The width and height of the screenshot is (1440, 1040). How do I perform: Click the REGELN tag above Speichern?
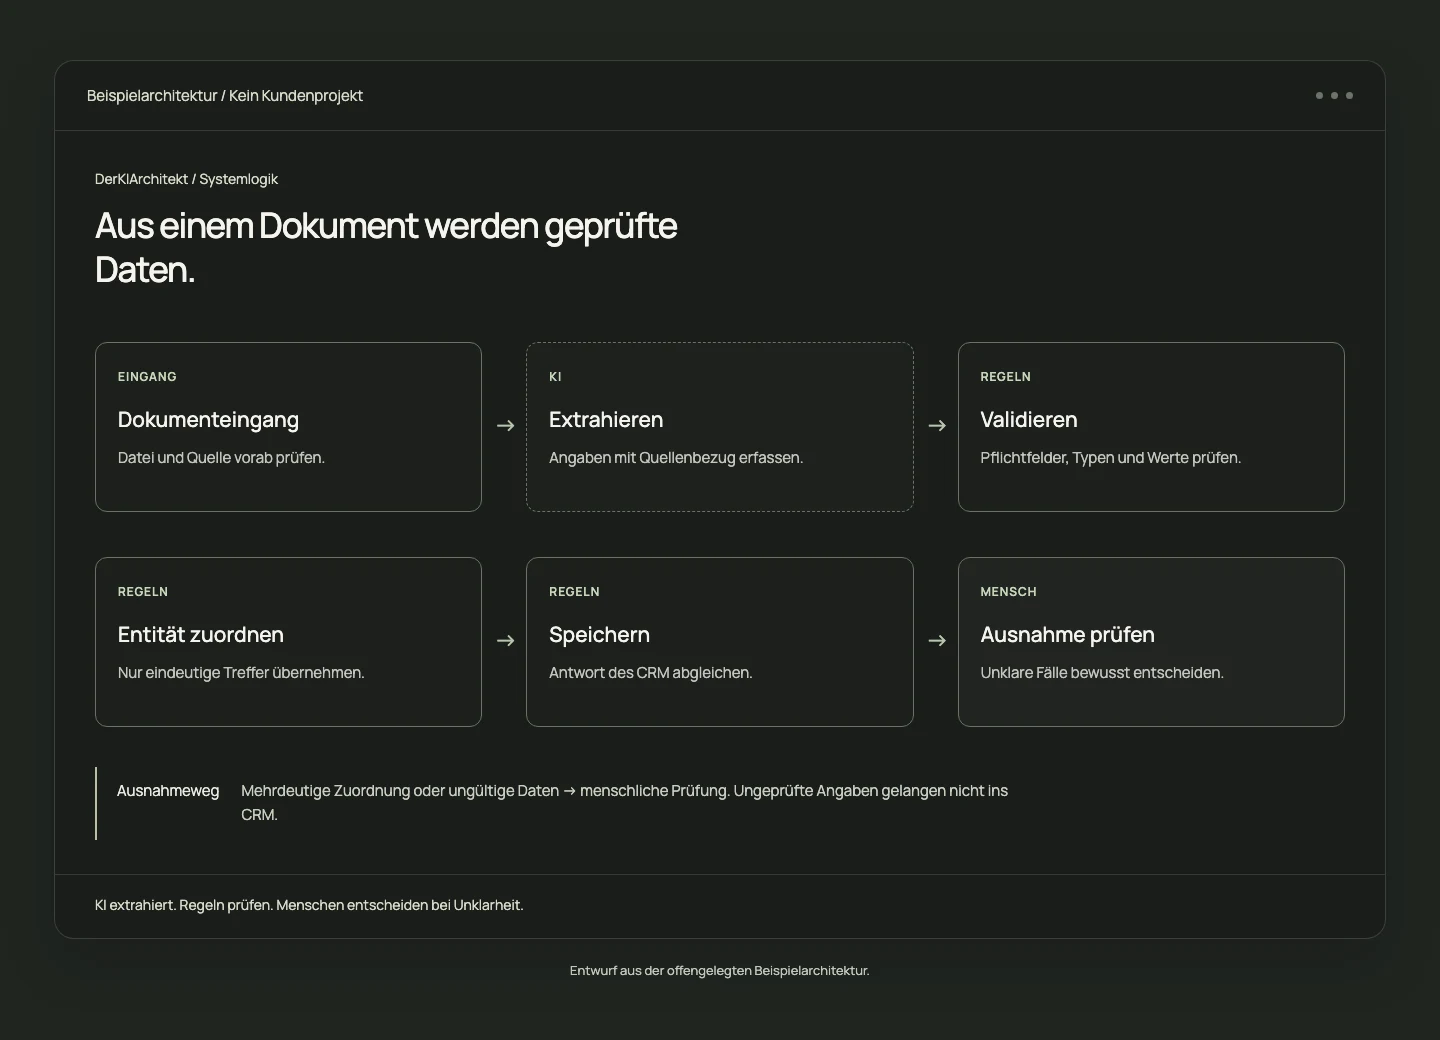click(574, 592)
